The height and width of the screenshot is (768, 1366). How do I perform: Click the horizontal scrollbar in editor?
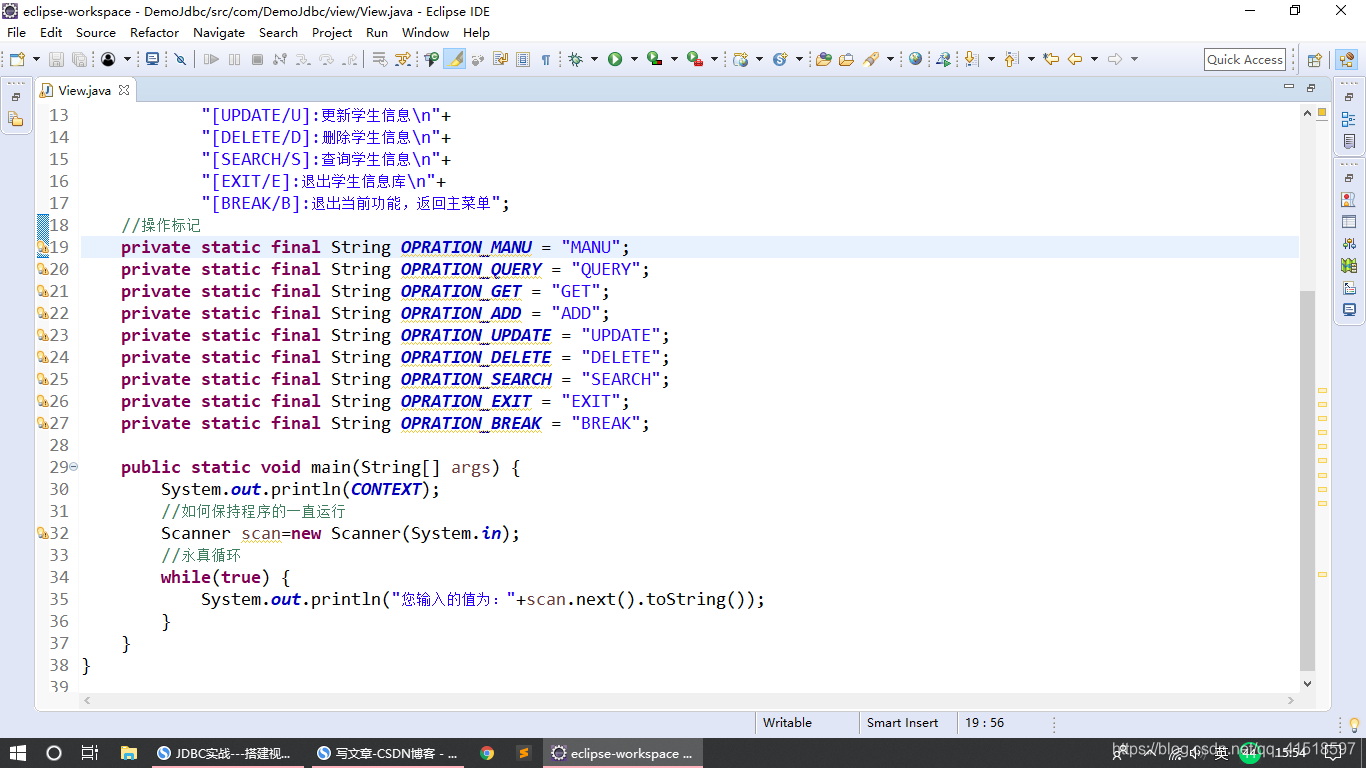pos(690,701)
